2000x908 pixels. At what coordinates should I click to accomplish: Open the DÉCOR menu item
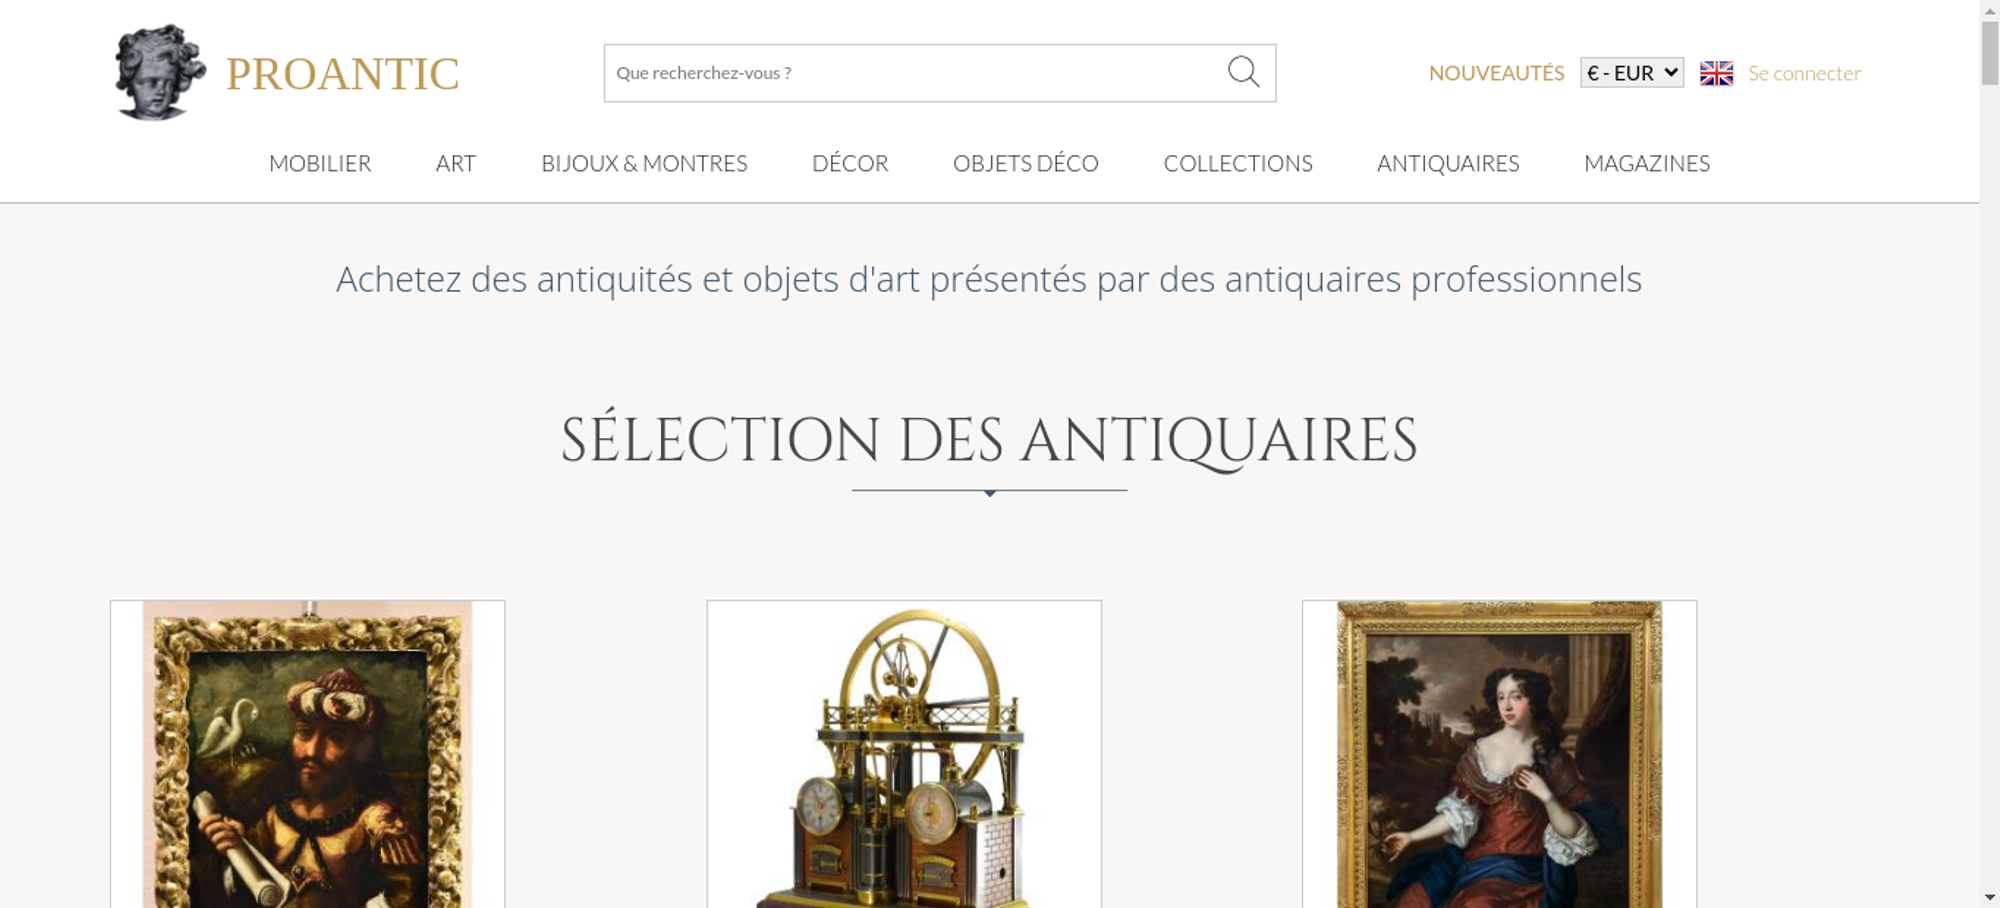click(850, 163)
